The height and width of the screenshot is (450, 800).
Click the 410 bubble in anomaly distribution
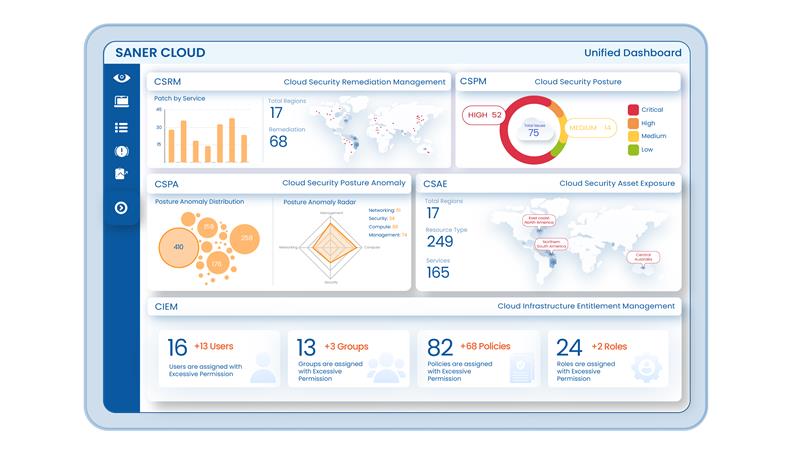tap(178, 246)
